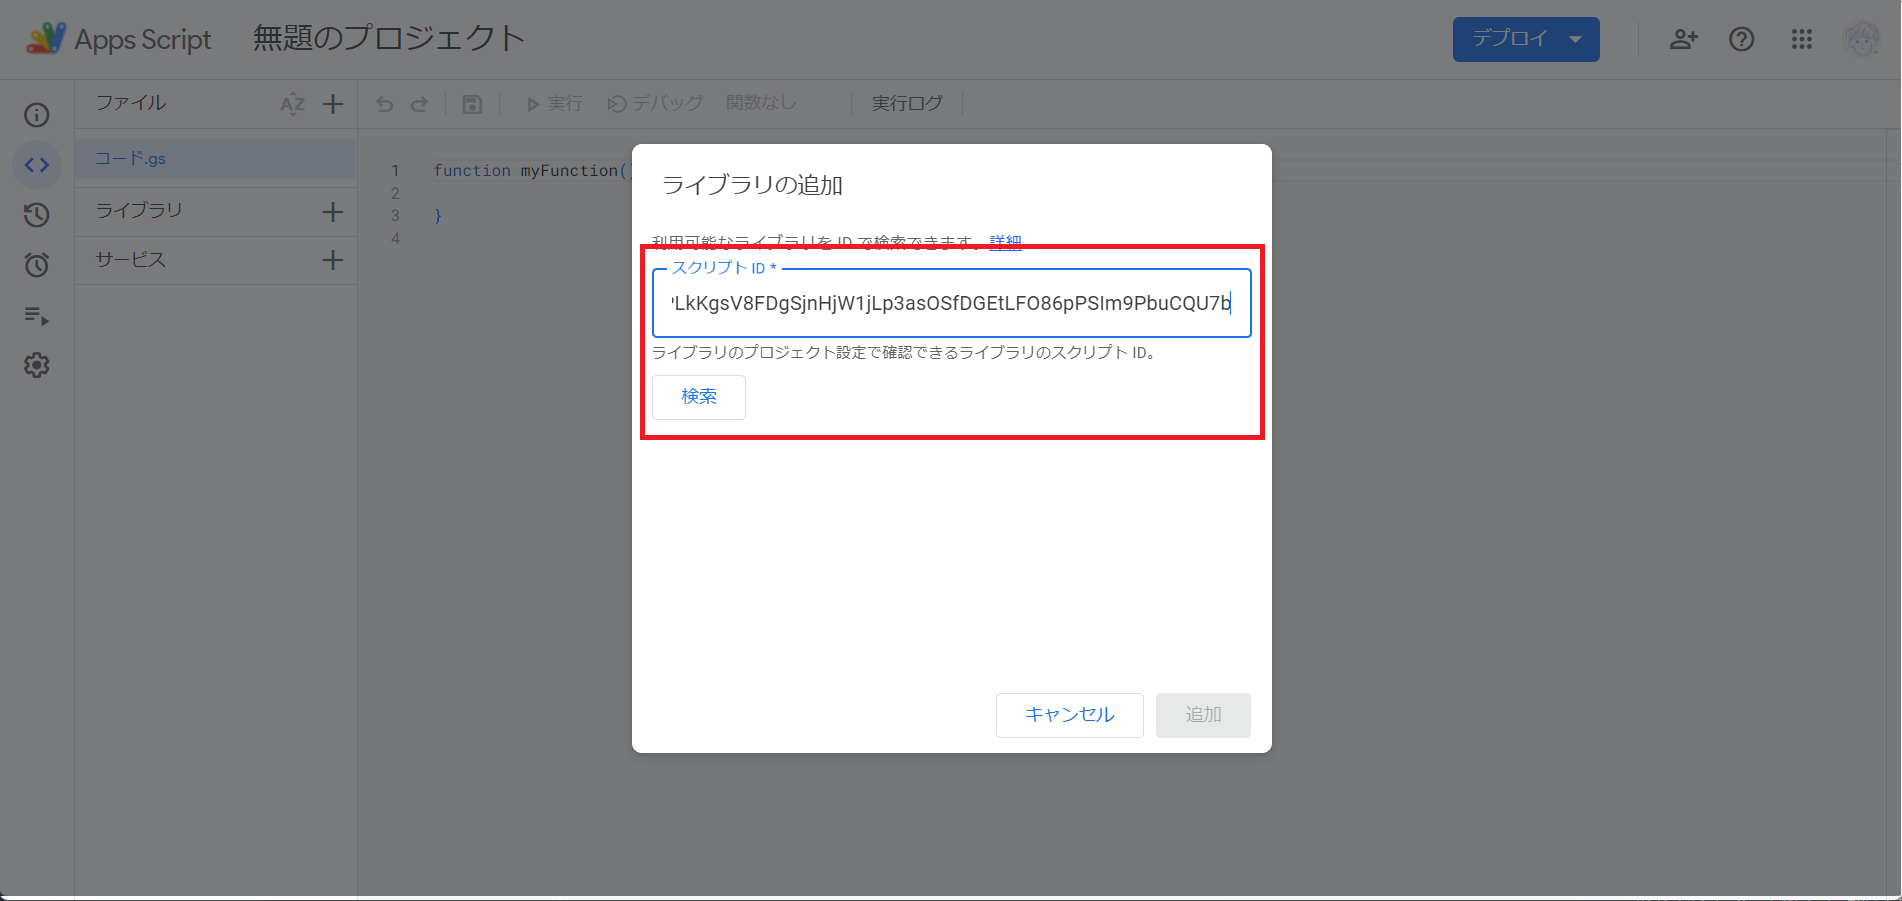Open the project settings gear
1902x901 pixels.
pos(36,365)
